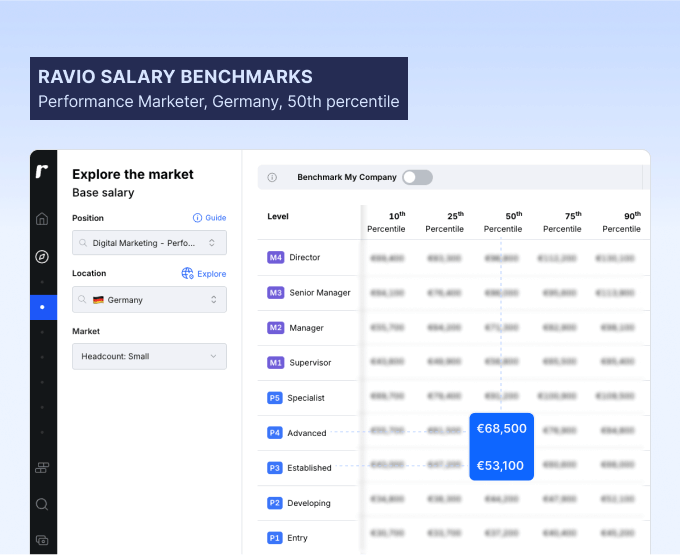Click the Market field label

(x=86, y=331)
